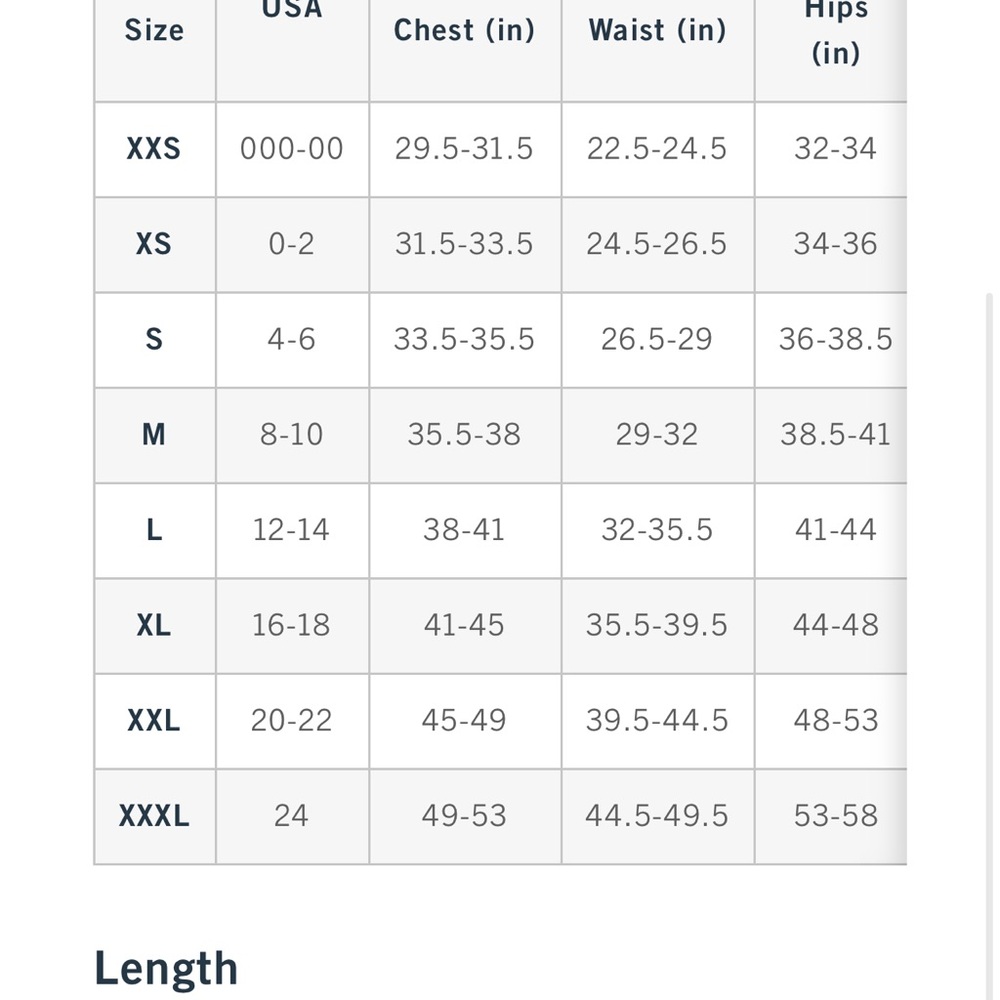Select the 26.5-29 waist measurement cell
Viewport: 1000px width, 1000px height.
click(658, 339)
